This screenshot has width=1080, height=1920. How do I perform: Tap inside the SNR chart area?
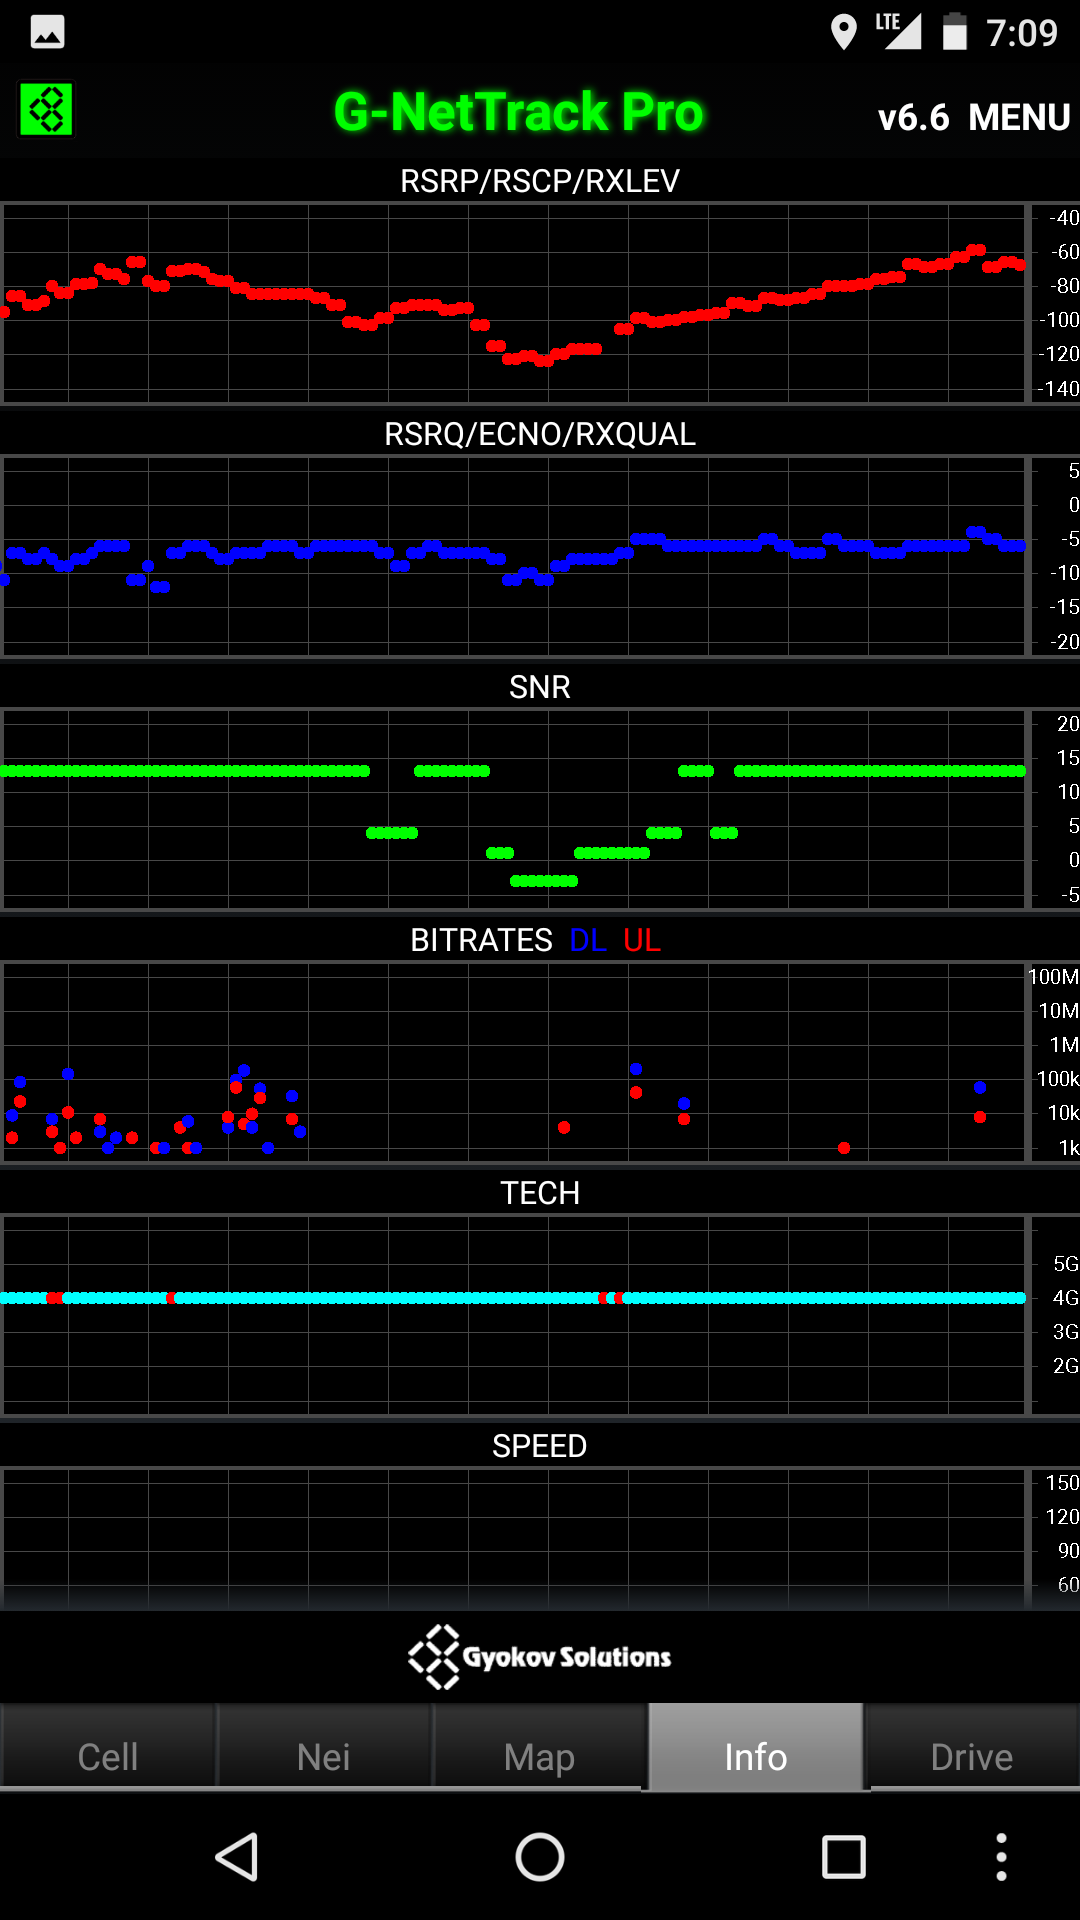click(515, 810)
